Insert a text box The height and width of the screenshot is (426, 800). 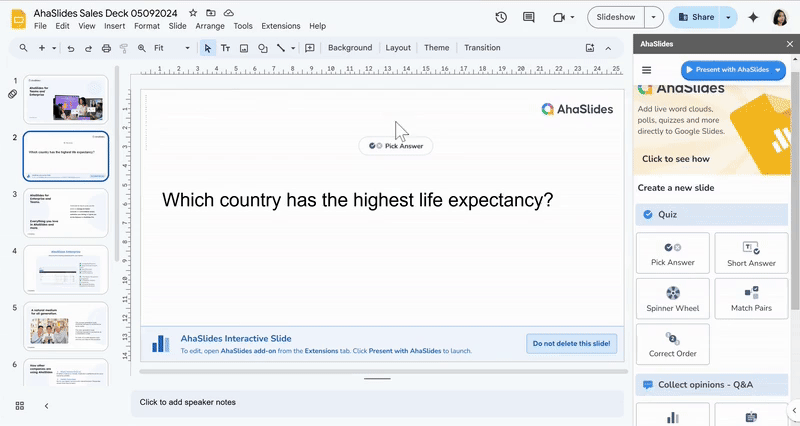tap(226, 48)
